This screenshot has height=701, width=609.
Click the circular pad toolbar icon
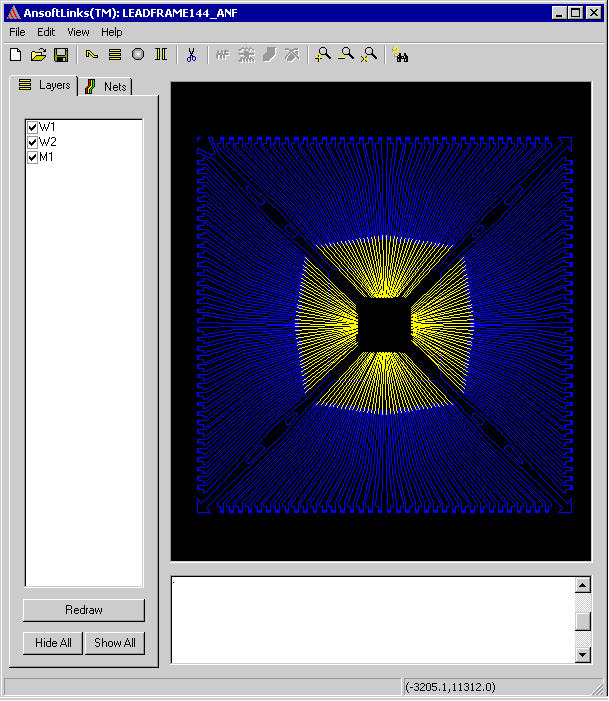point(138,55)
